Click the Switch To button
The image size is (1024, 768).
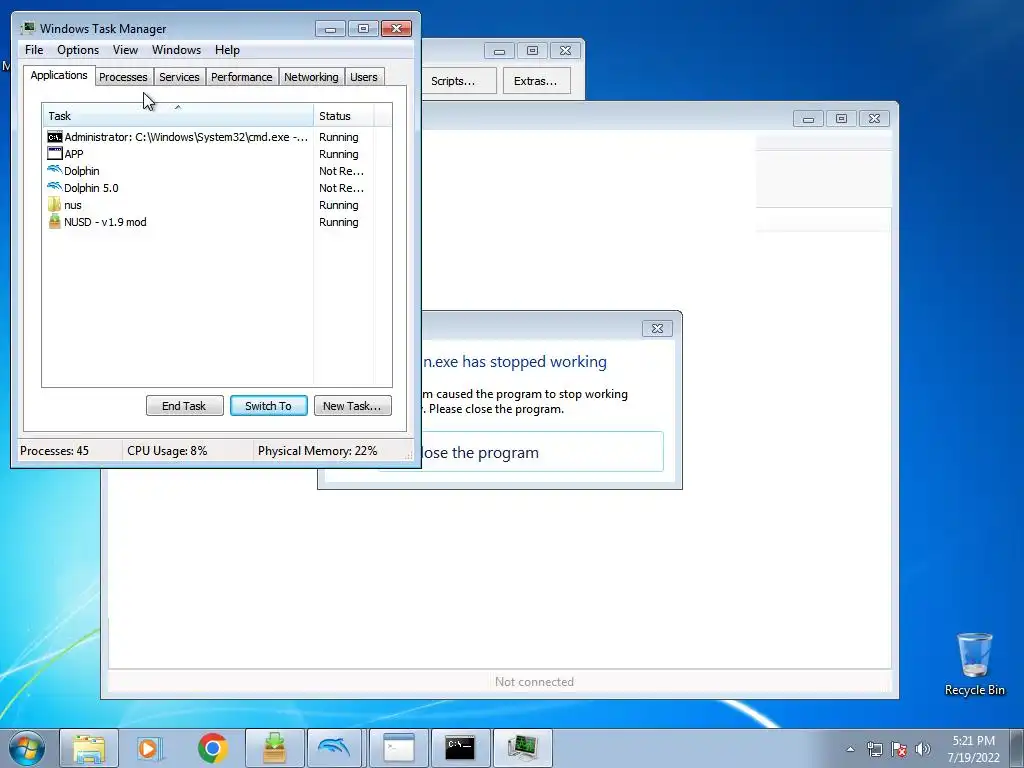pyautogui.click(x=268, y=406)
